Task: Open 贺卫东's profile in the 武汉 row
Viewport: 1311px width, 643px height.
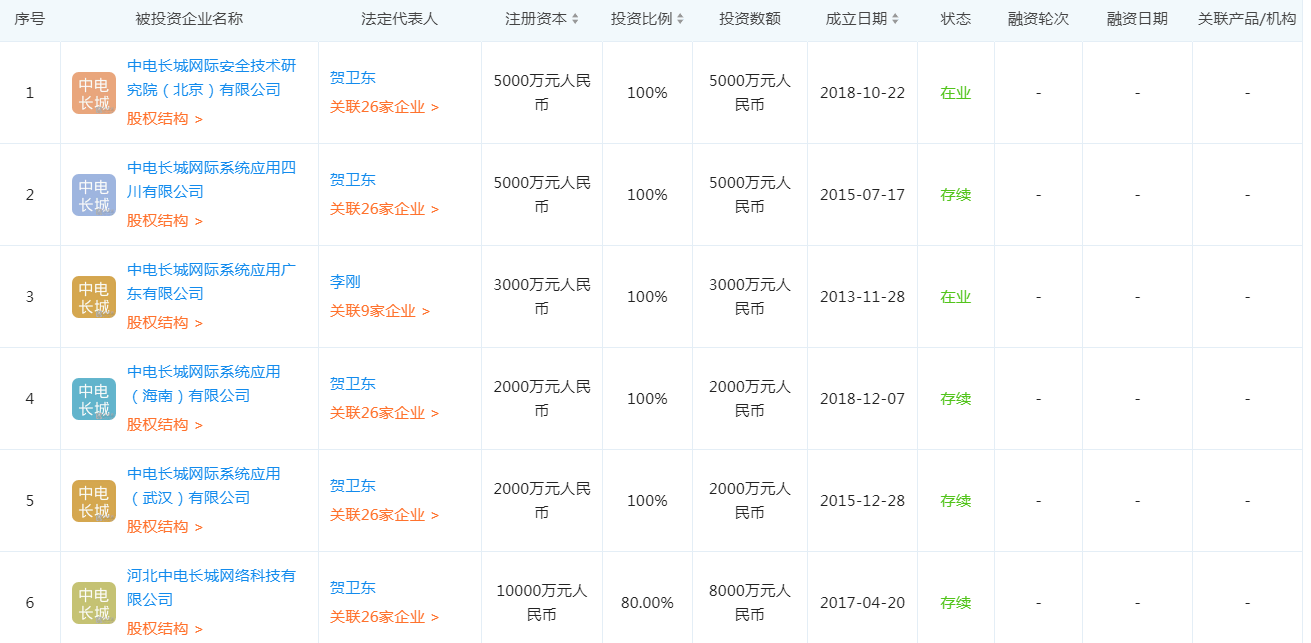Action: pyautogui.click(x=353, y=486)
